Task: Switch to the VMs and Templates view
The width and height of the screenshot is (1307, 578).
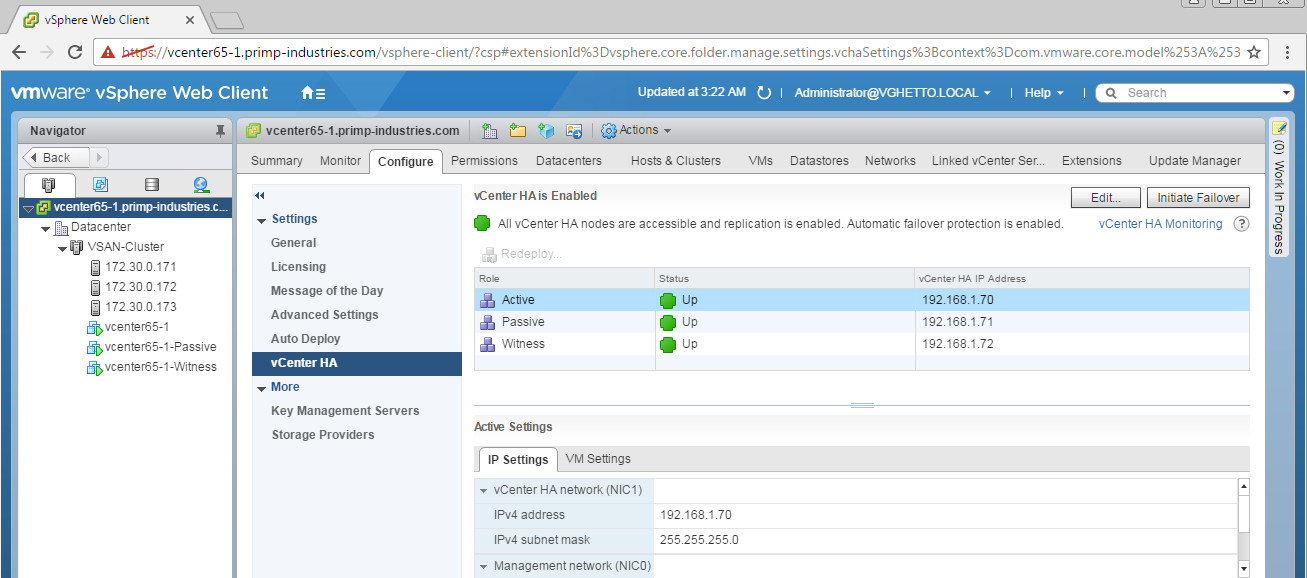Action: tap(100, 184)
